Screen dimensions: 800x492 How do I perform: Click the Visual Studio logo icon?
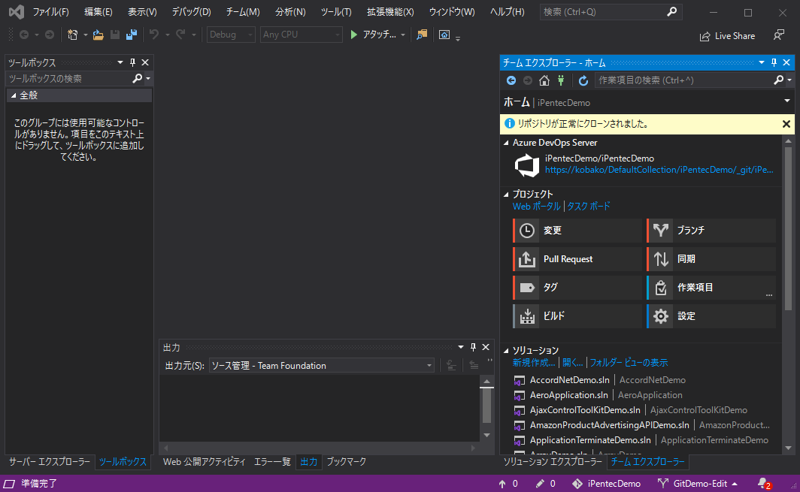coord(16,12)
